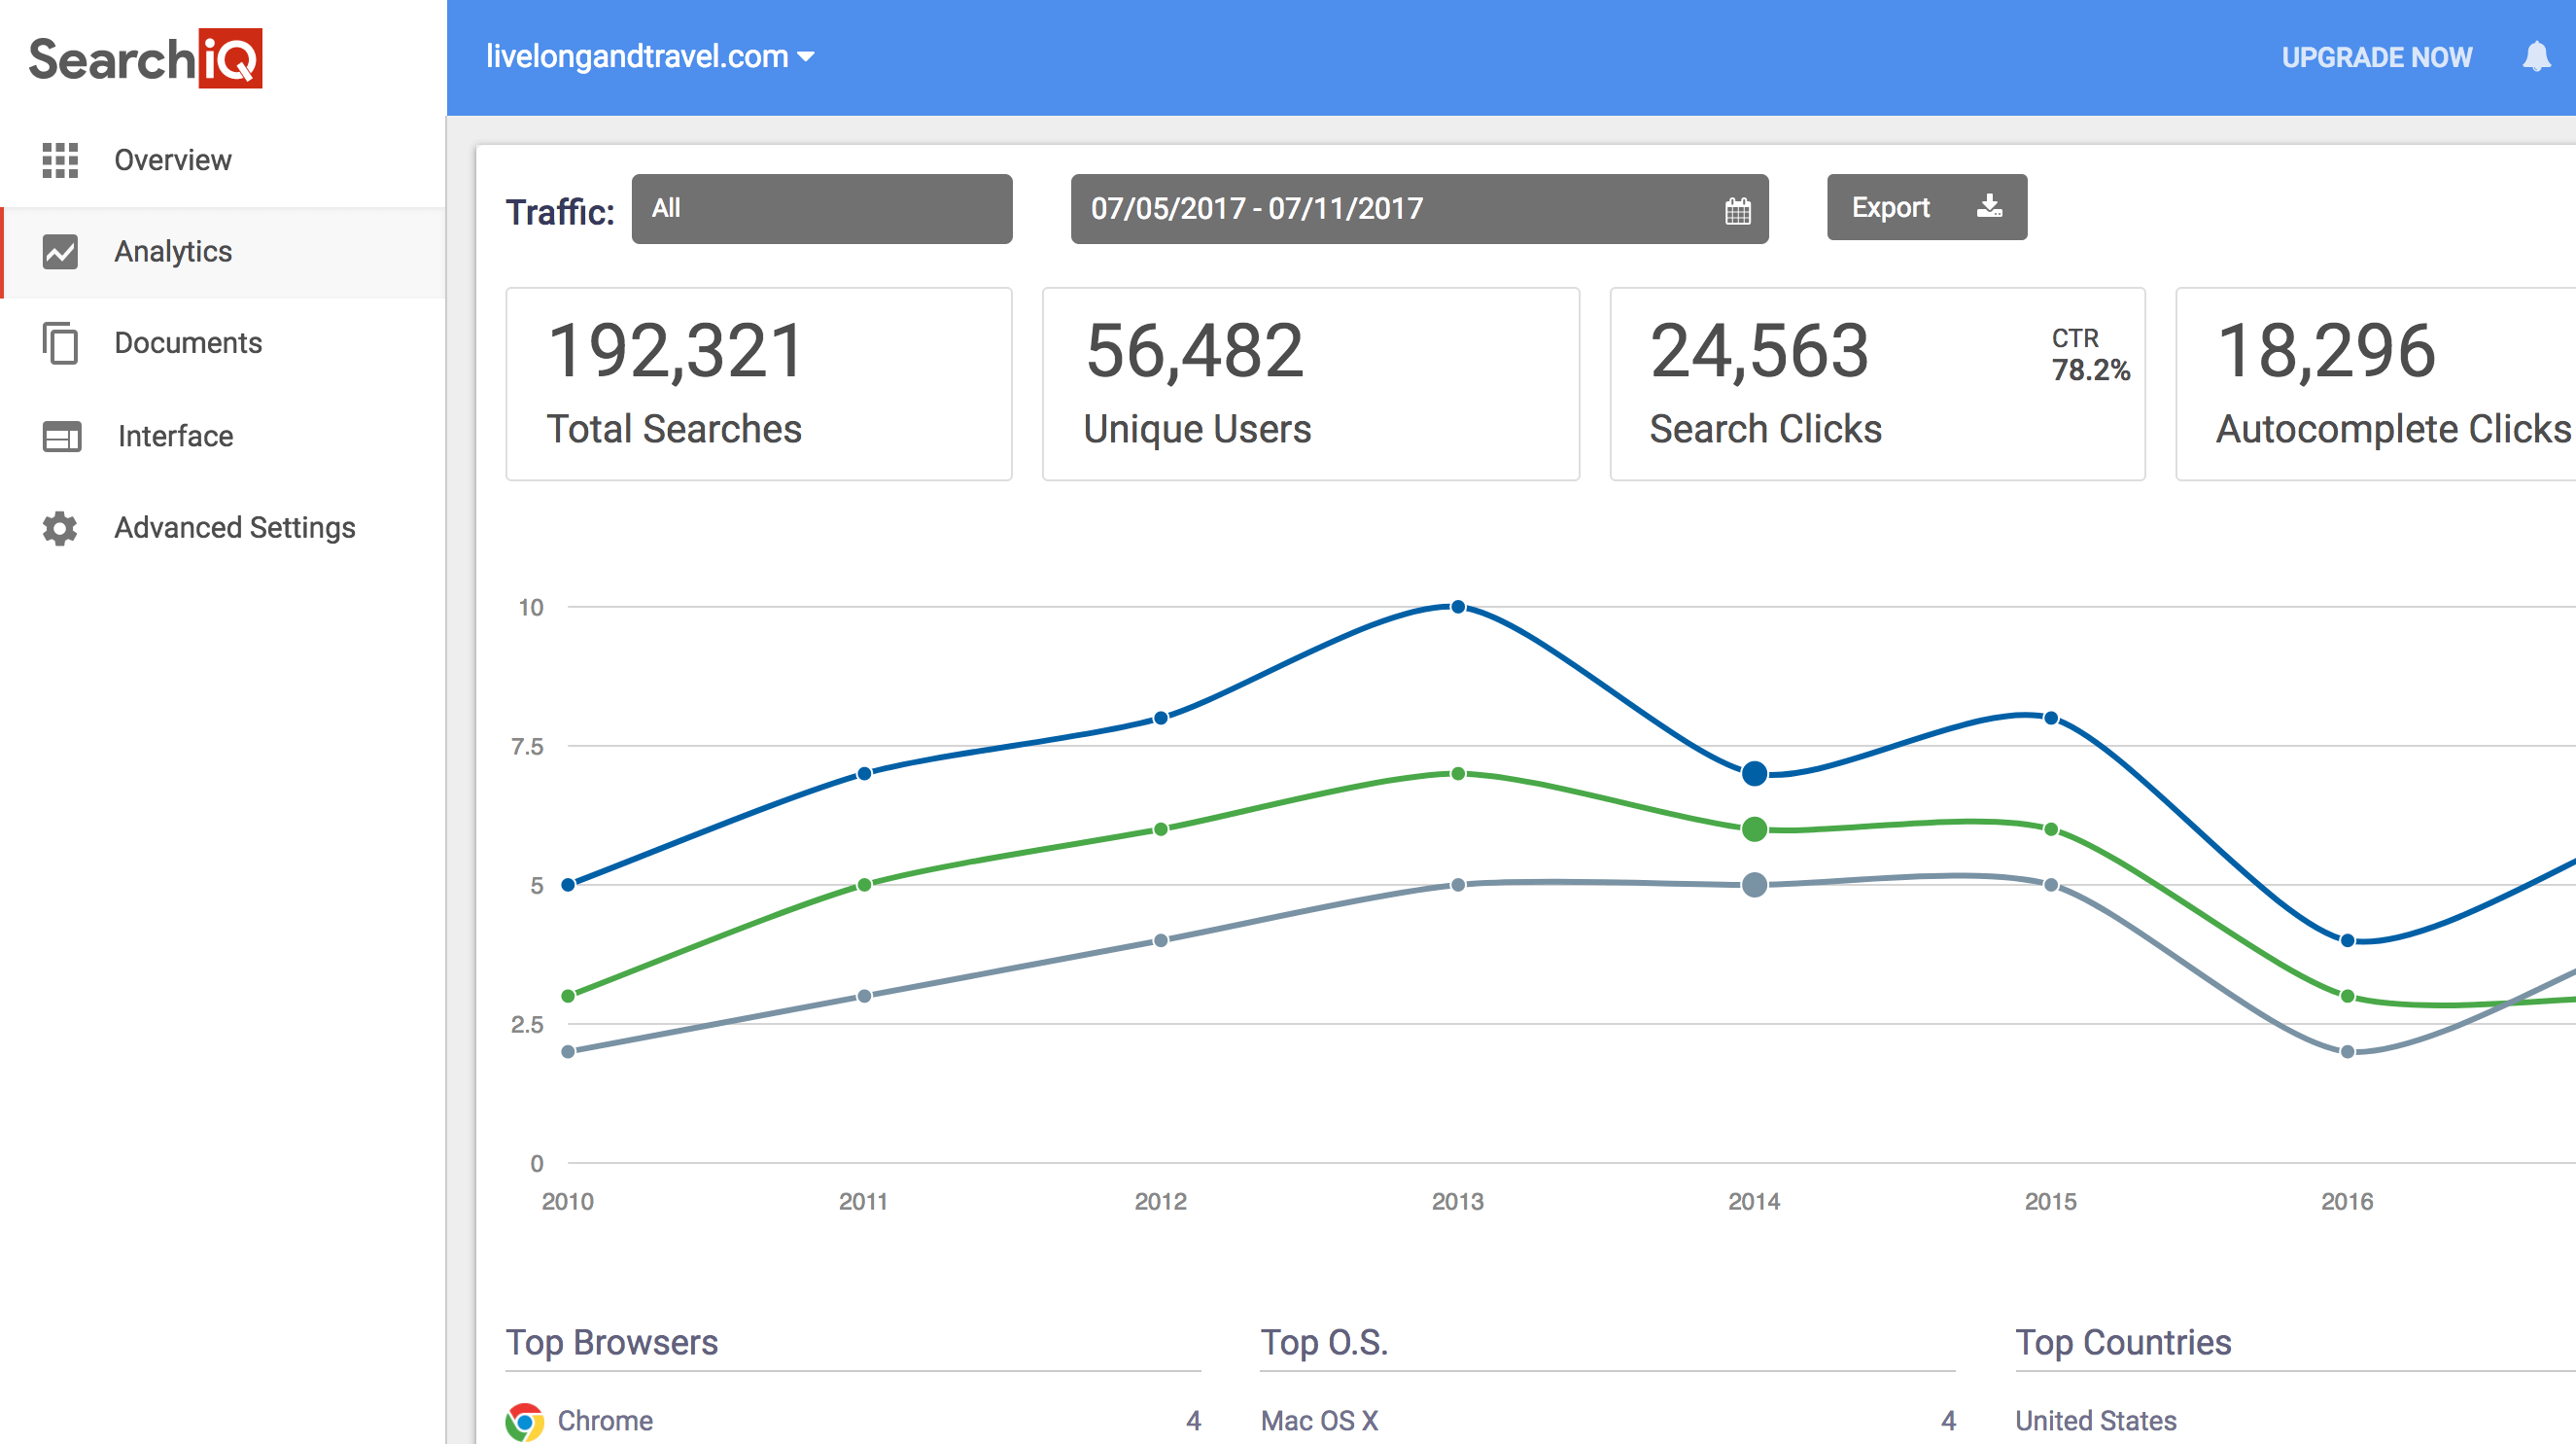Click the calendar icon in the date picker

(x=1738, y=209)
